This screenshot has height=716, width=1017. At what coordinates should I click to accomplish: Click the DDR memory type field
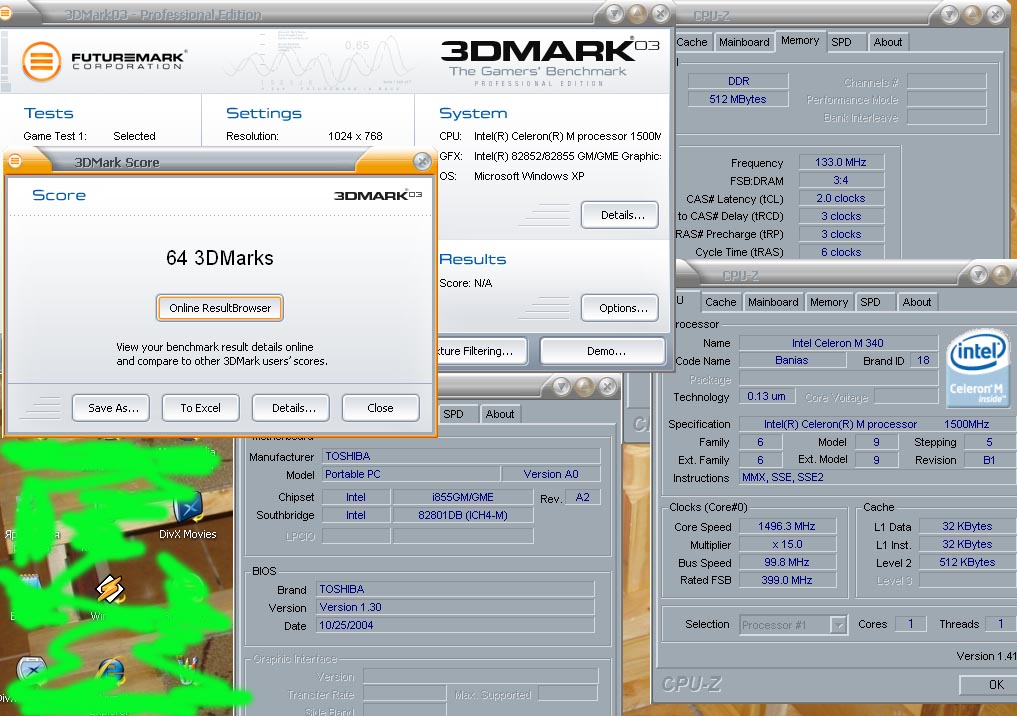coord(738,81)
